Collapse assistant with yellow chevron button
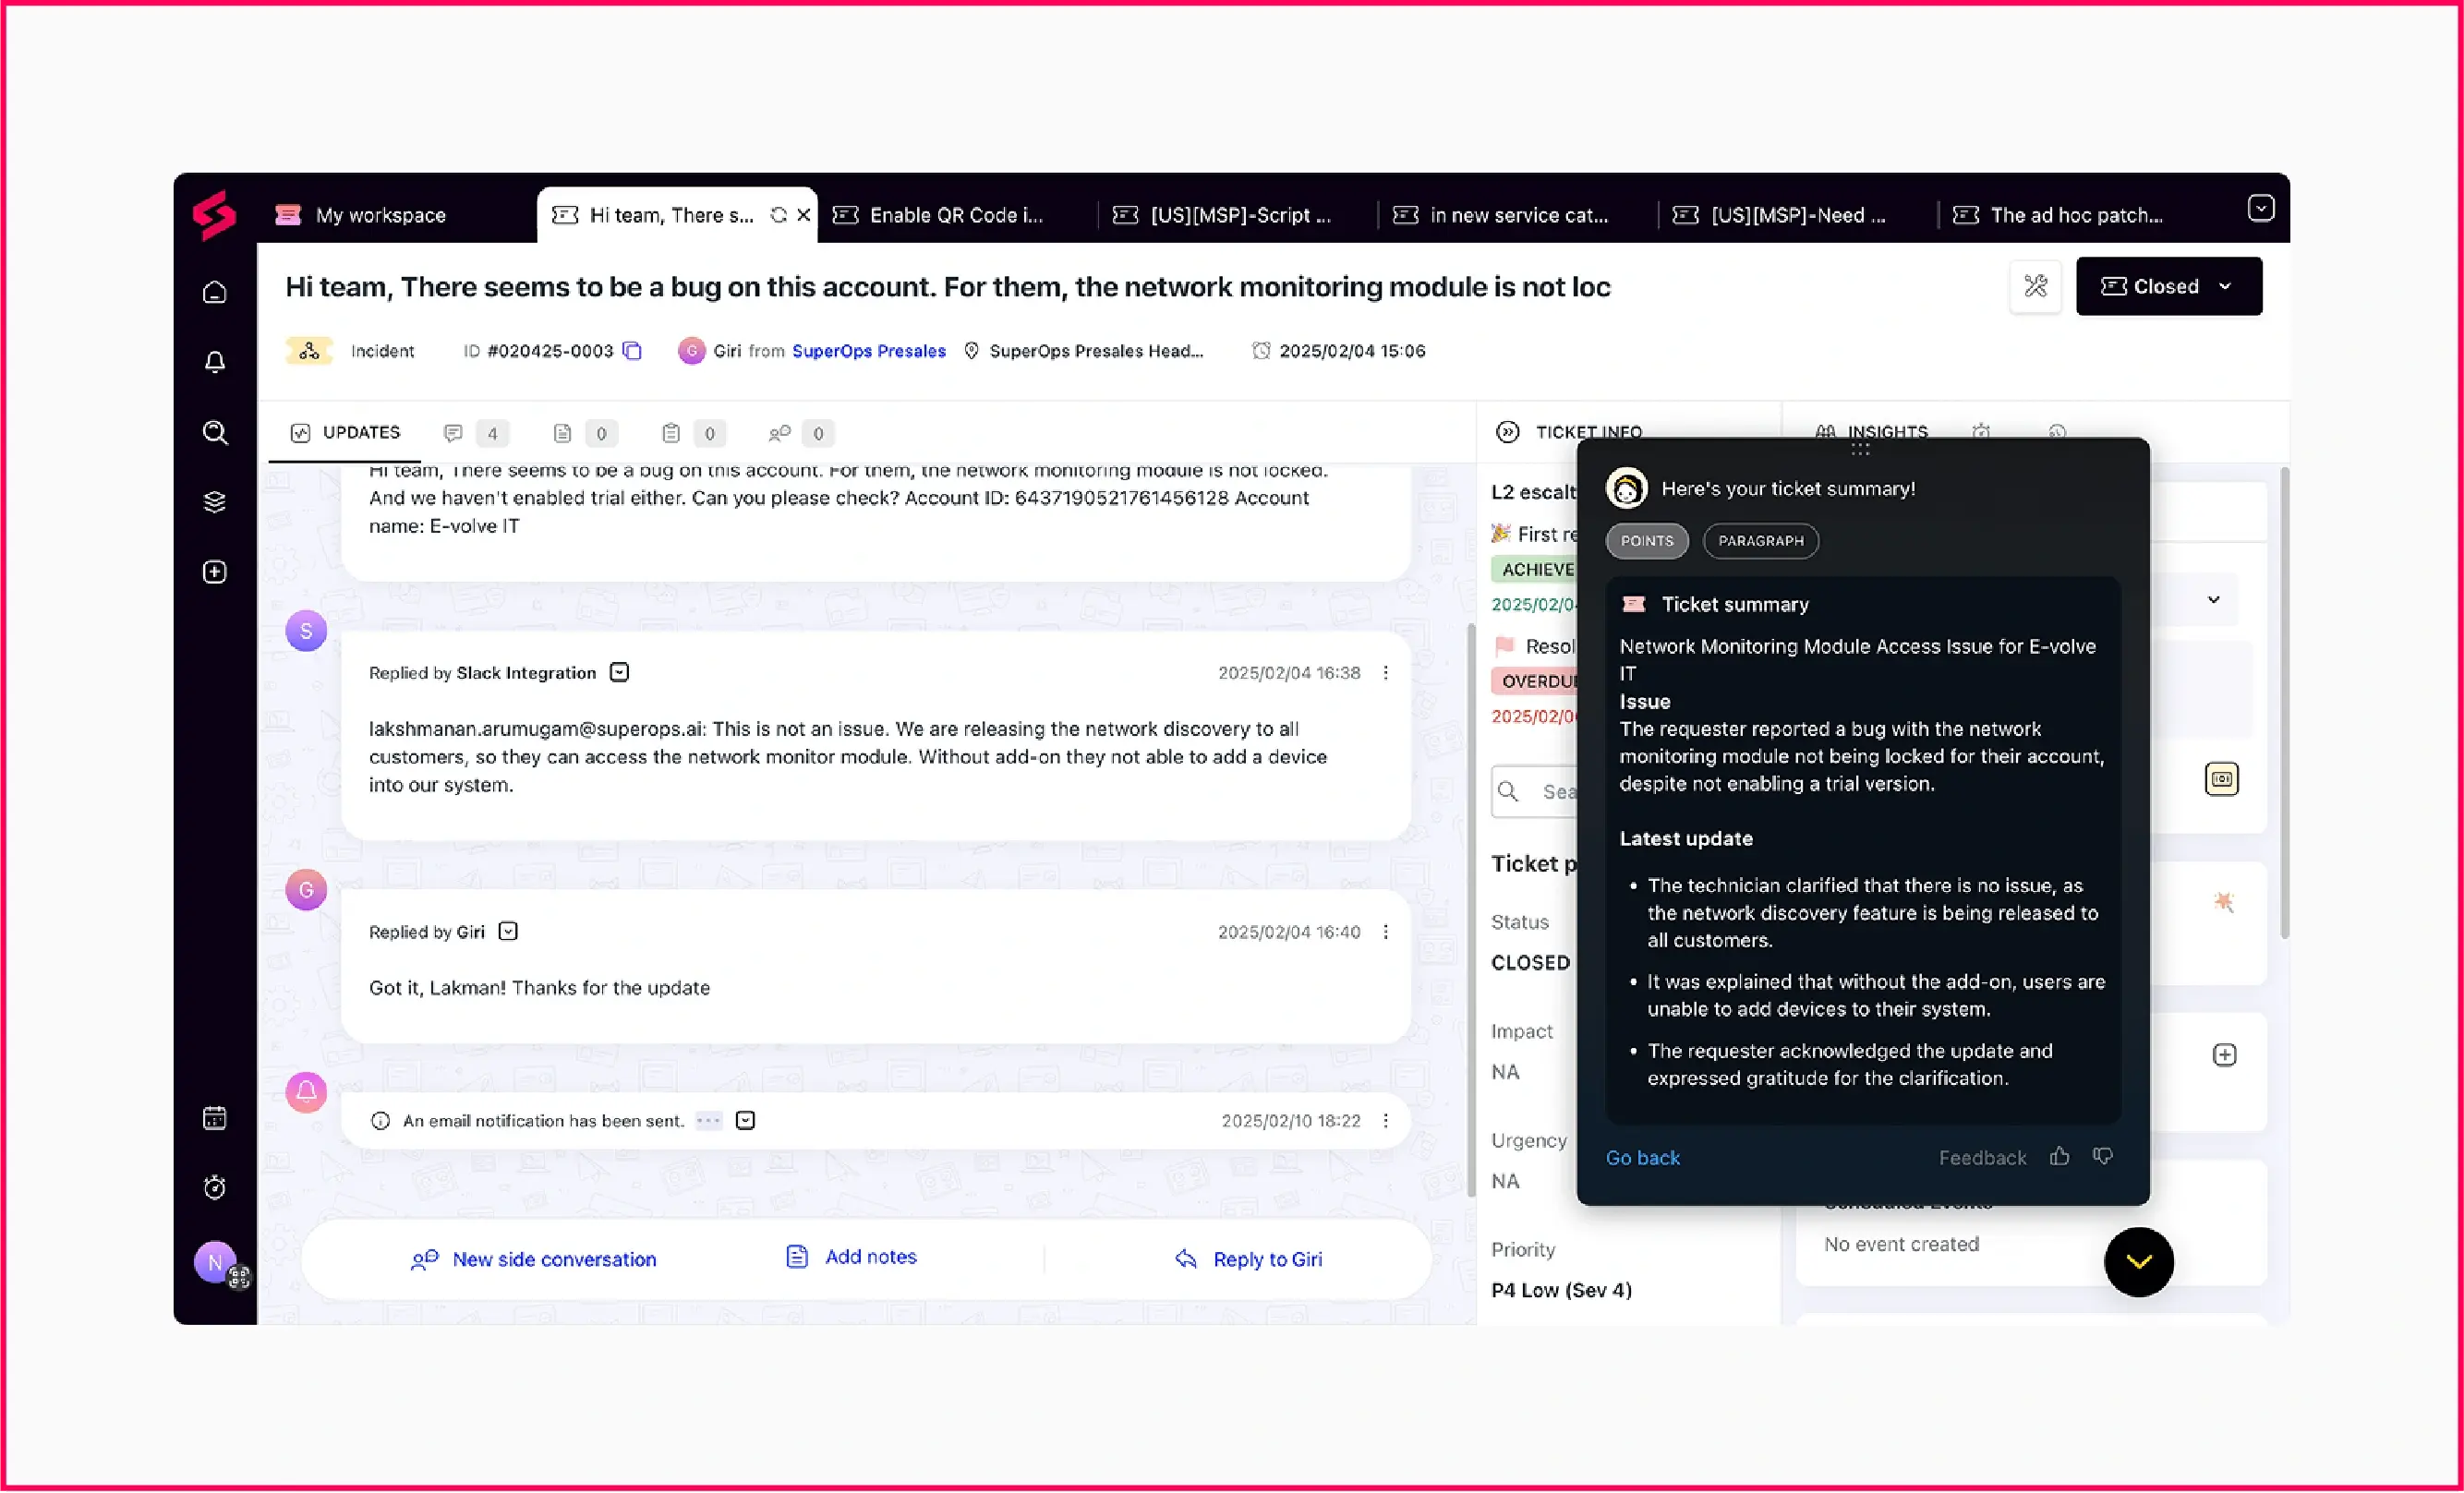 [2138, 1262]
